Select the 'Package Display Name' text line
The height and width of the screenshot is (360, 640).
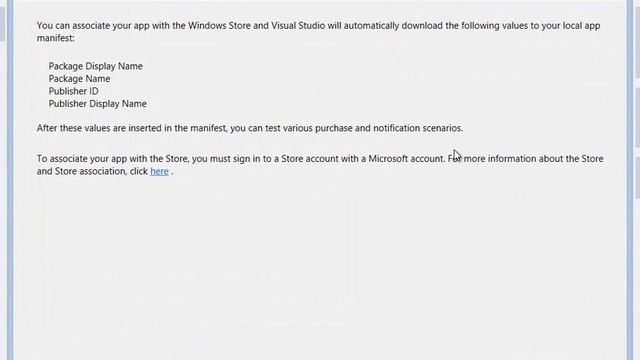(x=96, y=66)
